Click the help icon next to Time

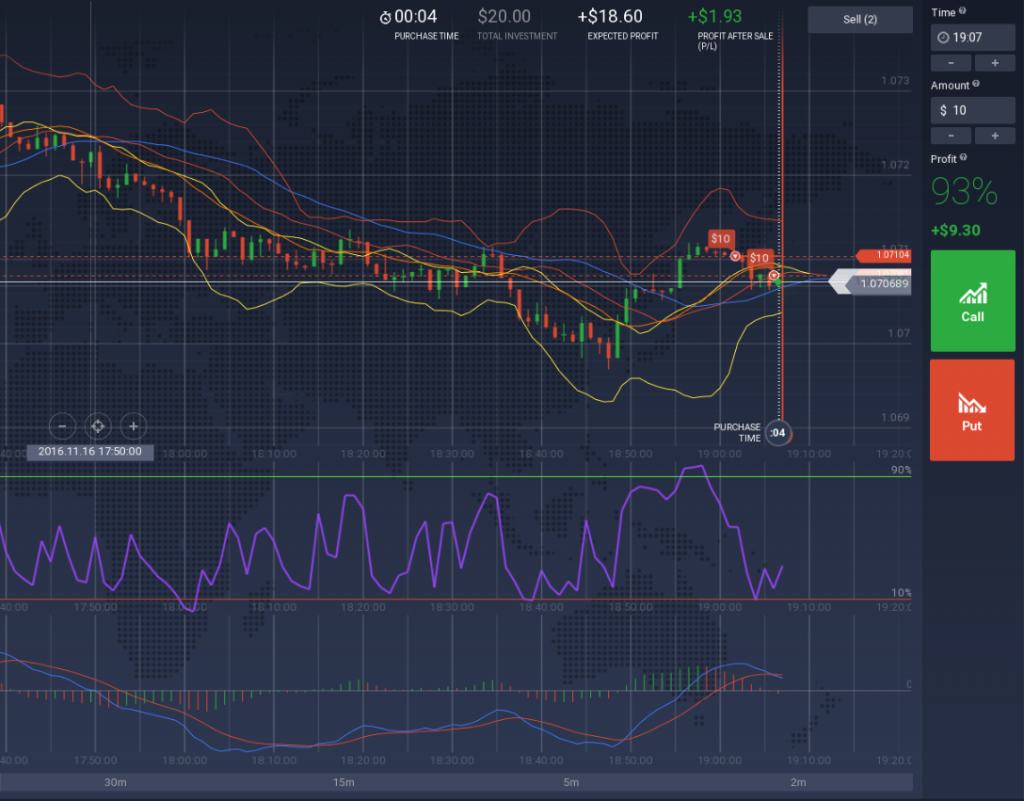(x=963, y=11)
